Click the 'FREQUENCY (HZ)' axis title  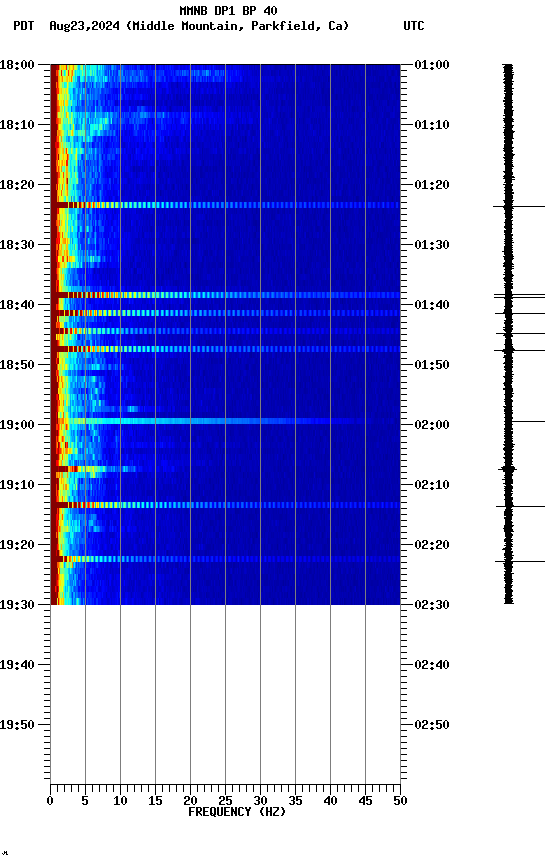pyautogui.click(x=237, y=812)
